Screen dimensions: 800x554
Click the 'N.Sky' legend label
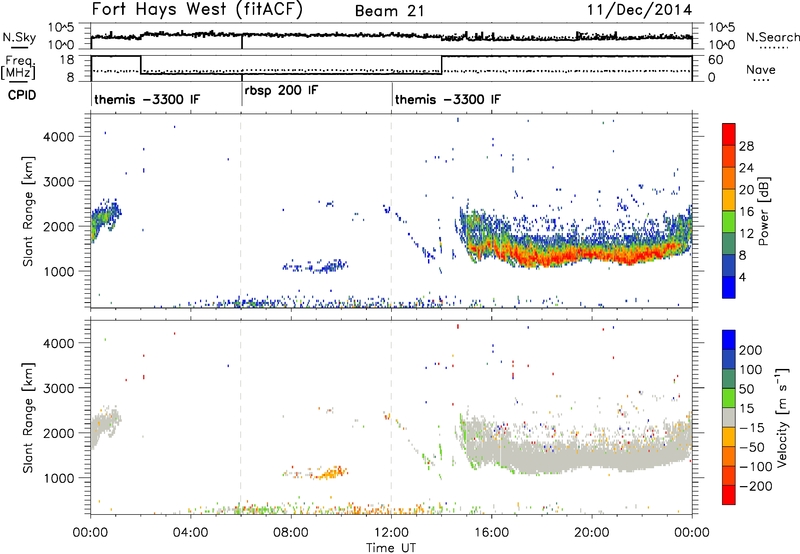click(19, 37)
